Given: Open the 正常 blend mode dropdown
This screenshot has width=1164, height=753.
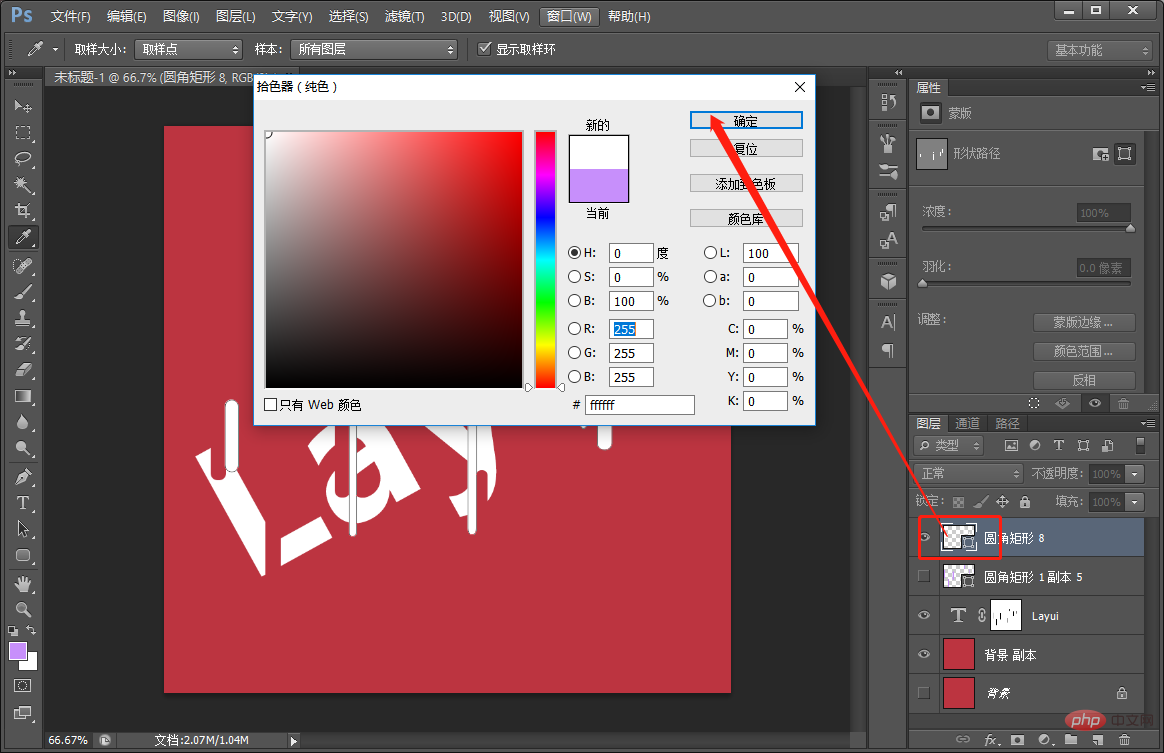Looking at the screenshot, I should pos(970,474).
